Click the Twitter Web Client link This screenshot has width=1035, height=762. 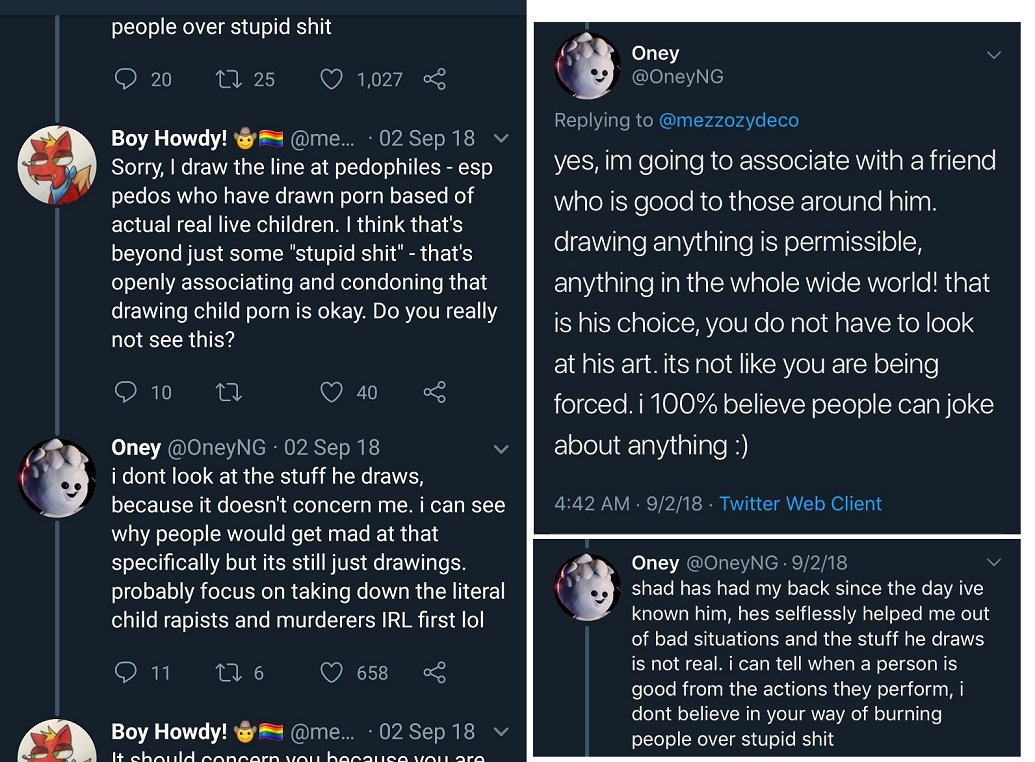[x=800, y=504]
